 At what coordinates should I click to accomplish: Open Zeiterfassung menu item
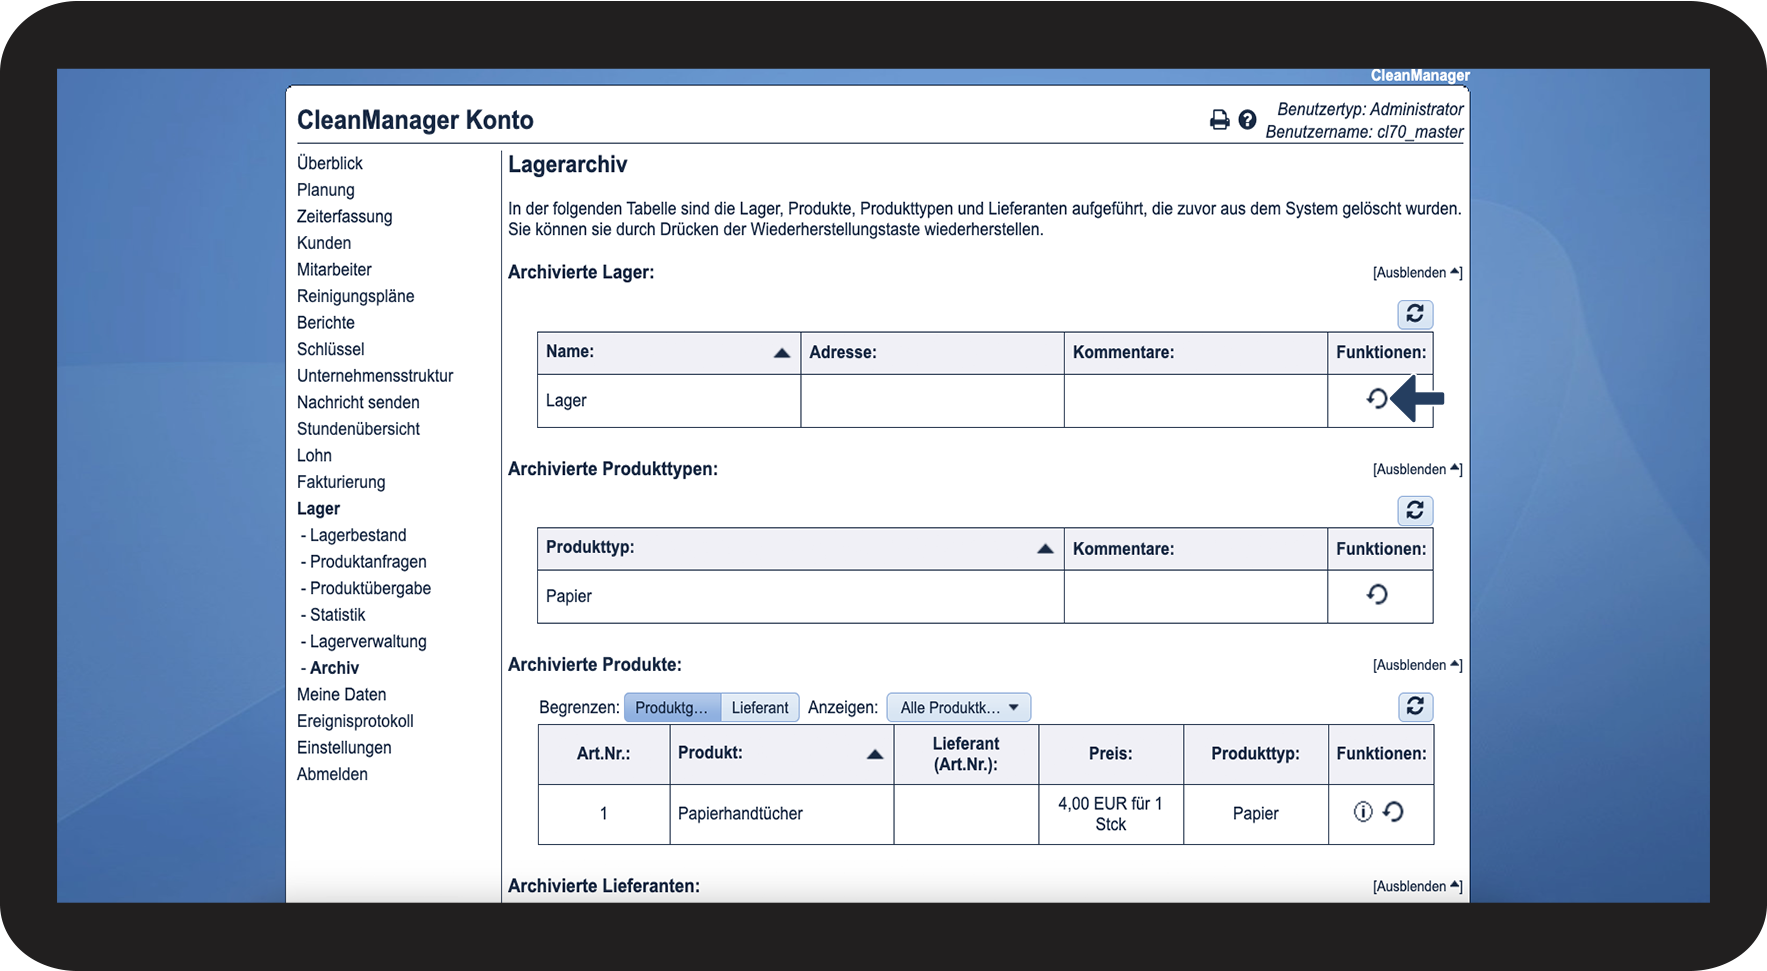[345, 216]
